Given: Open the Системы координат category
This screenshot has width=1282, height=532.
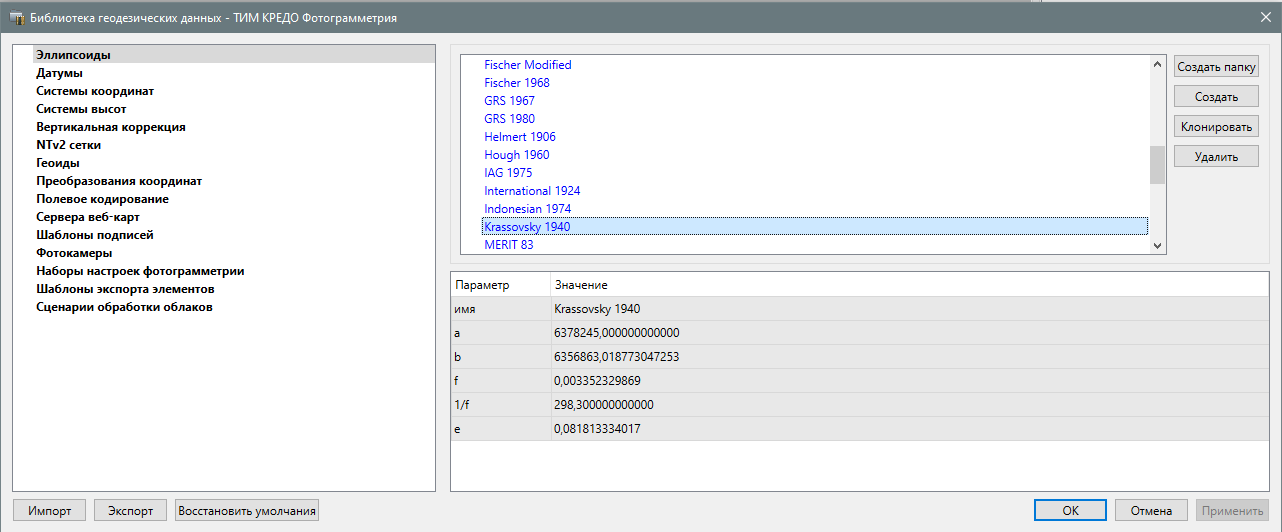Looking at the screenshot, I should 95,91.
